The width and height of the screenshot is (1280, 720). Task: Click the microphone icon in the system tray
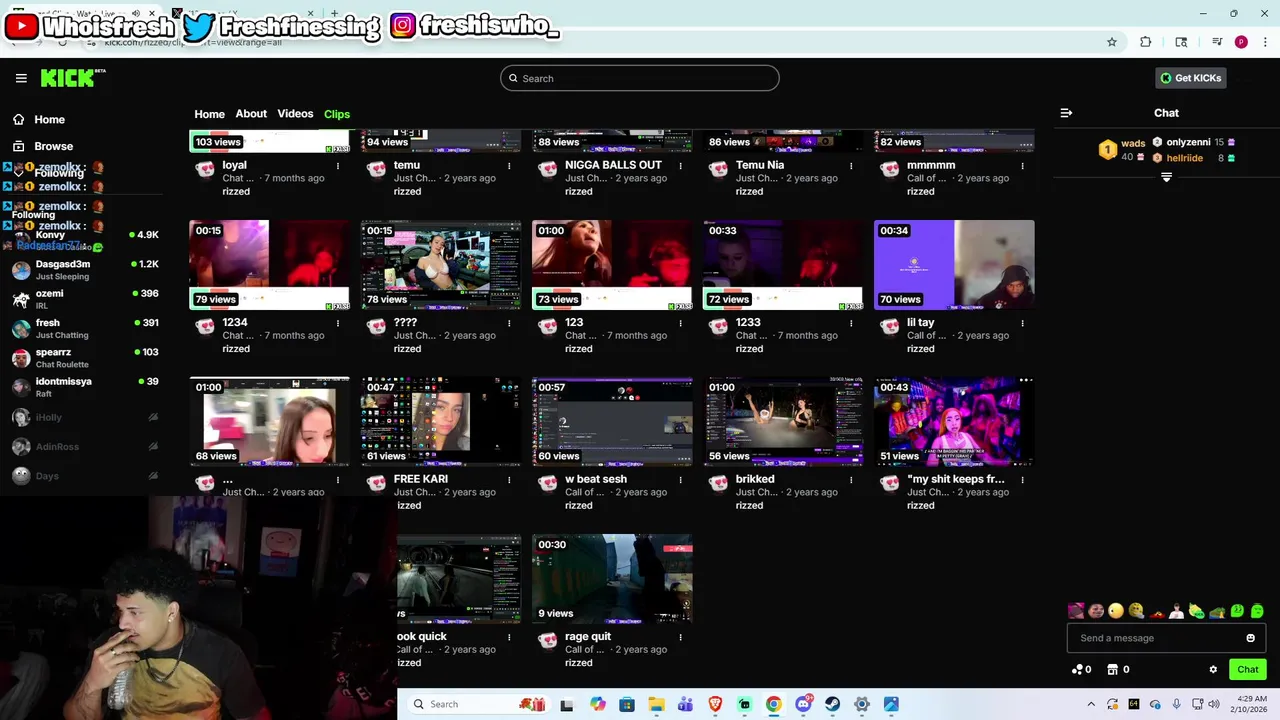(x=1176, y=704)
